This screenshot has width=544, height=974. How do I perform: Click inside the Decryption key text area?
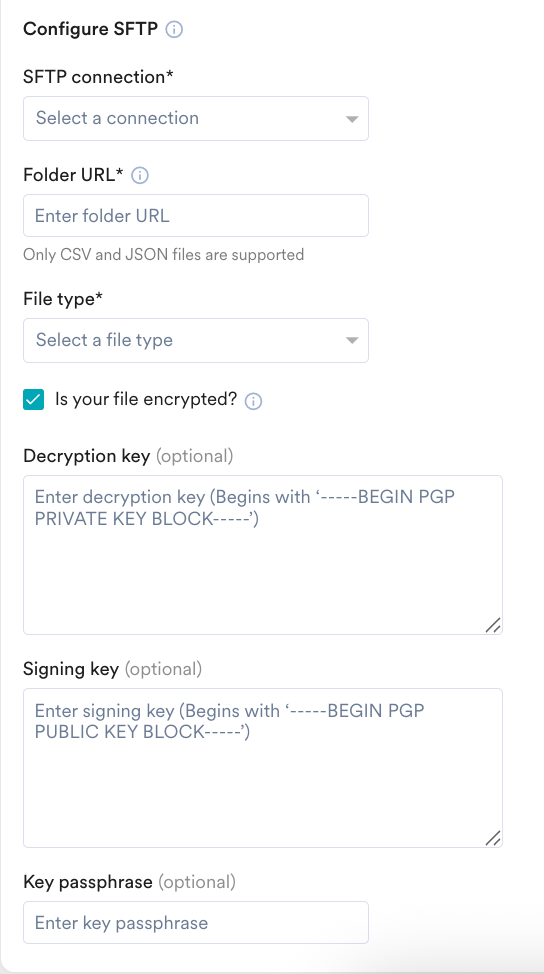pos(263,555)
